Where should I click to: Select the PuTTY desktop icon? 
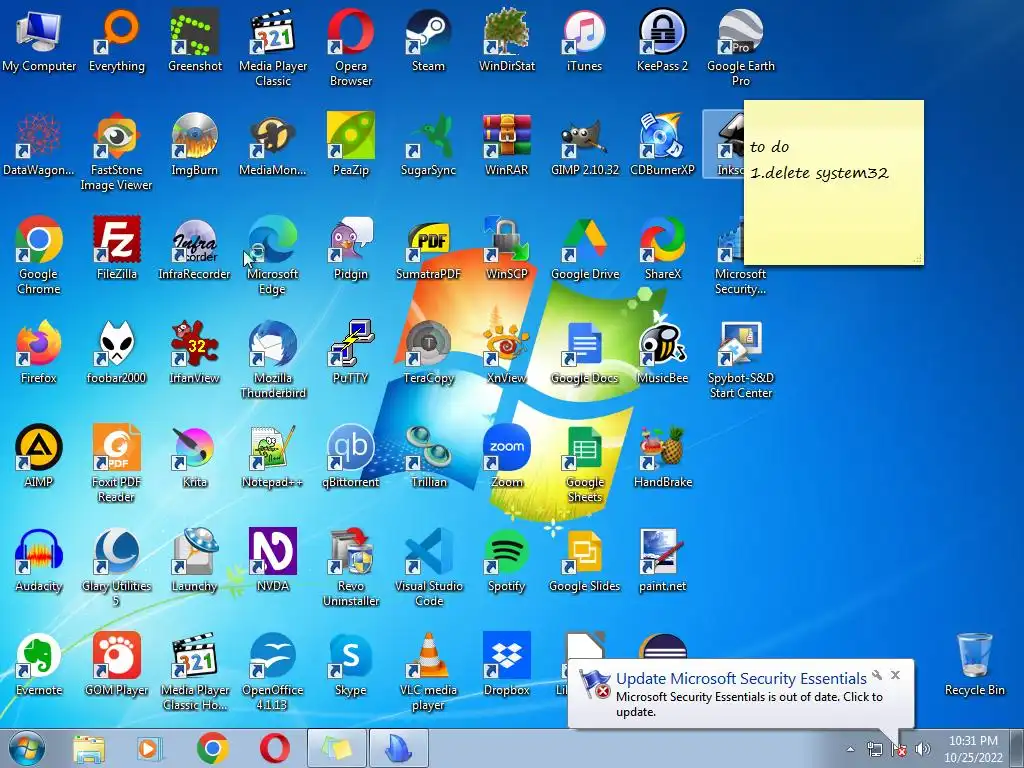[x=351, y=352]
